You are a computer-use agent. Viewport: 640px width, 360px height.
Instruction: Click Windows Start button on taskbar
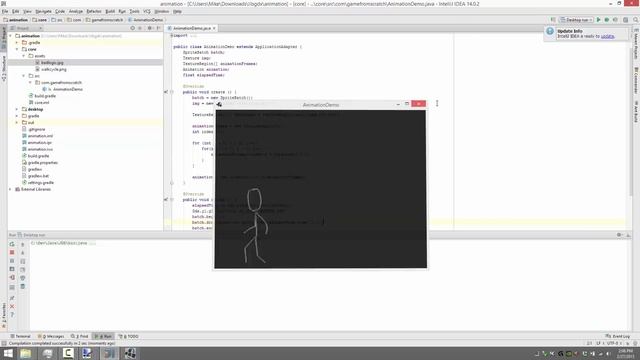pyautogui.click(x=8, y=353)
